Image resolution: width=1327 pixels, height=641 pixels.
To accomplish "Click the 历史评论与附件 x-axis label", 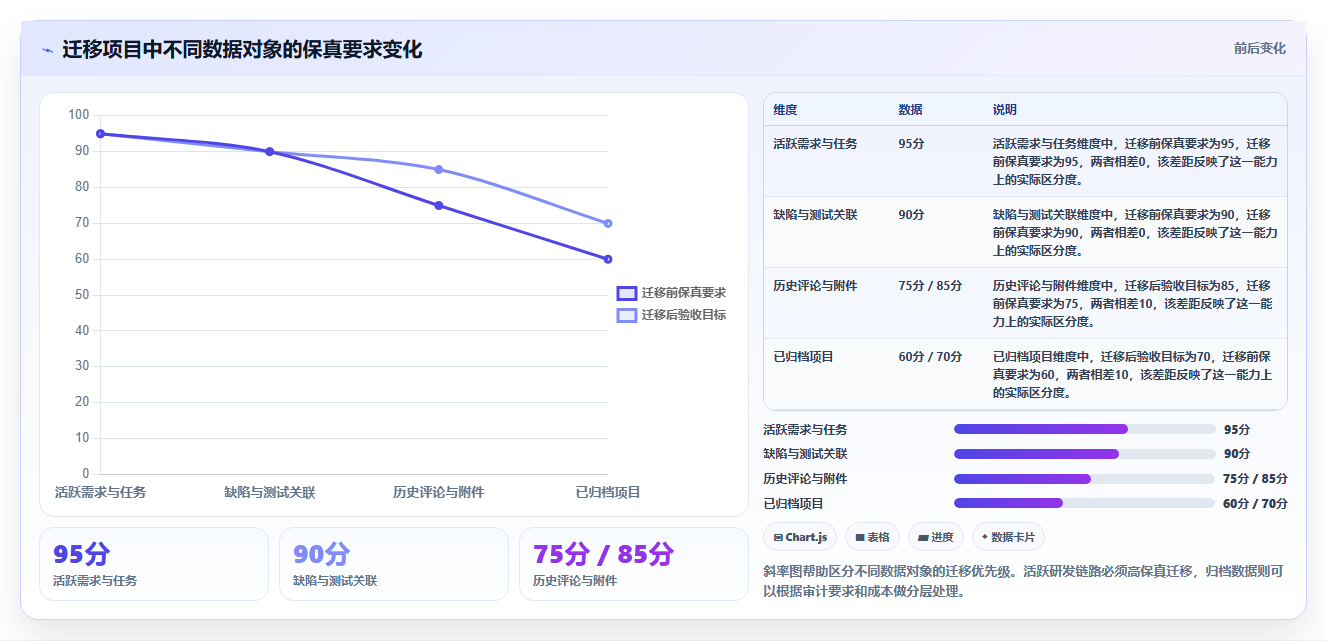I will click(x=439, y=492).
